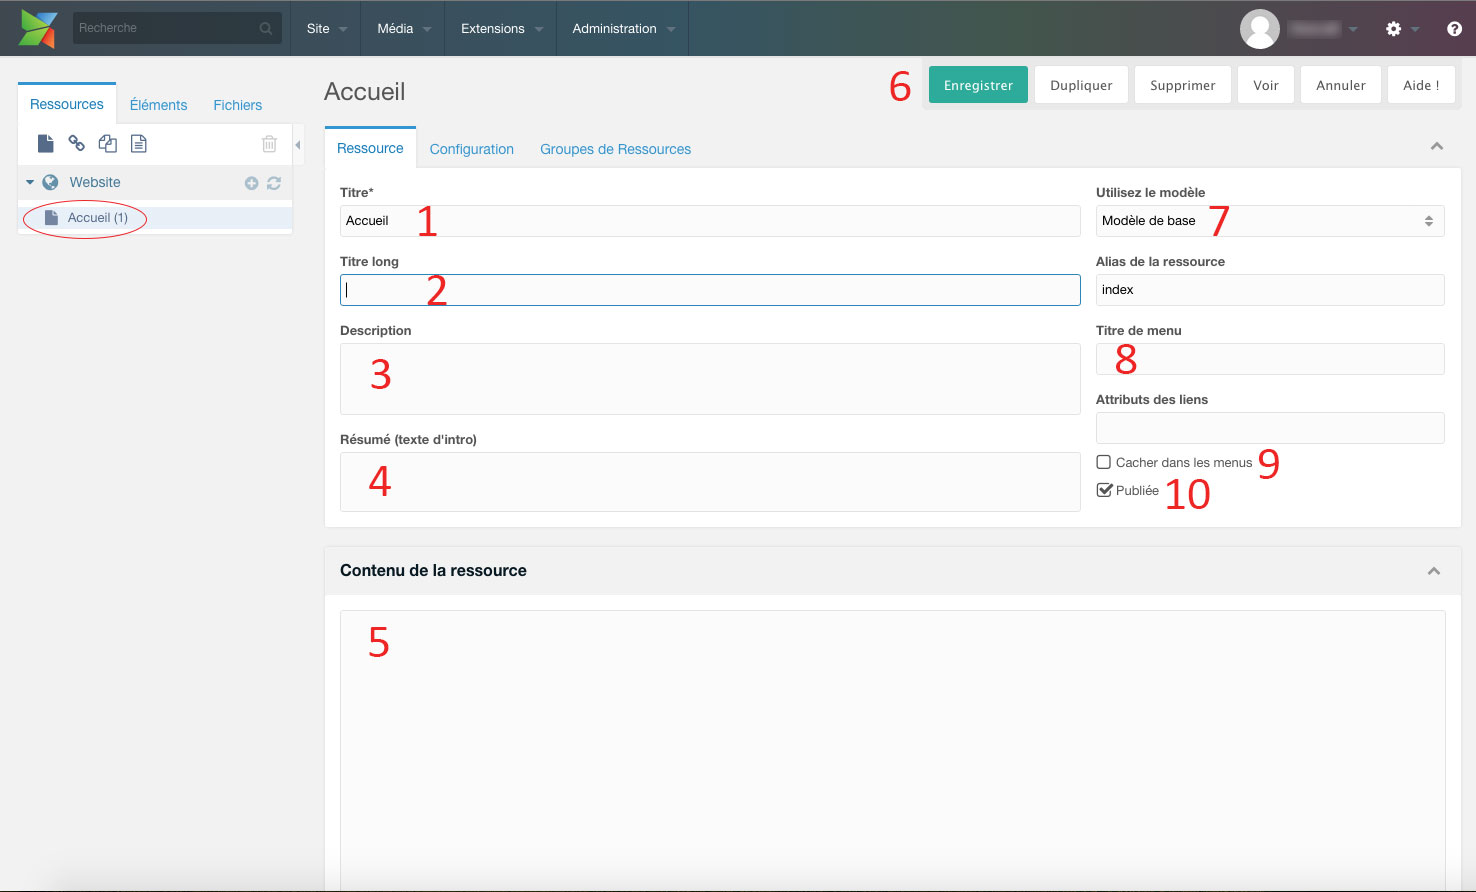This screenshot has width=1476, height=892.
Task: Select the Ressources sidebar tab
Action: (x=67, y=104)
